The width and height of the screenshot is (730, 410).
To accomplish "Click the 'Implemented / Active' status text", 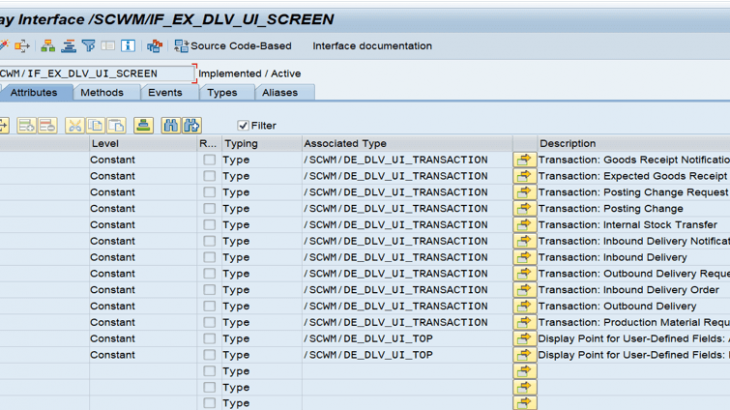I will (250, 74).
